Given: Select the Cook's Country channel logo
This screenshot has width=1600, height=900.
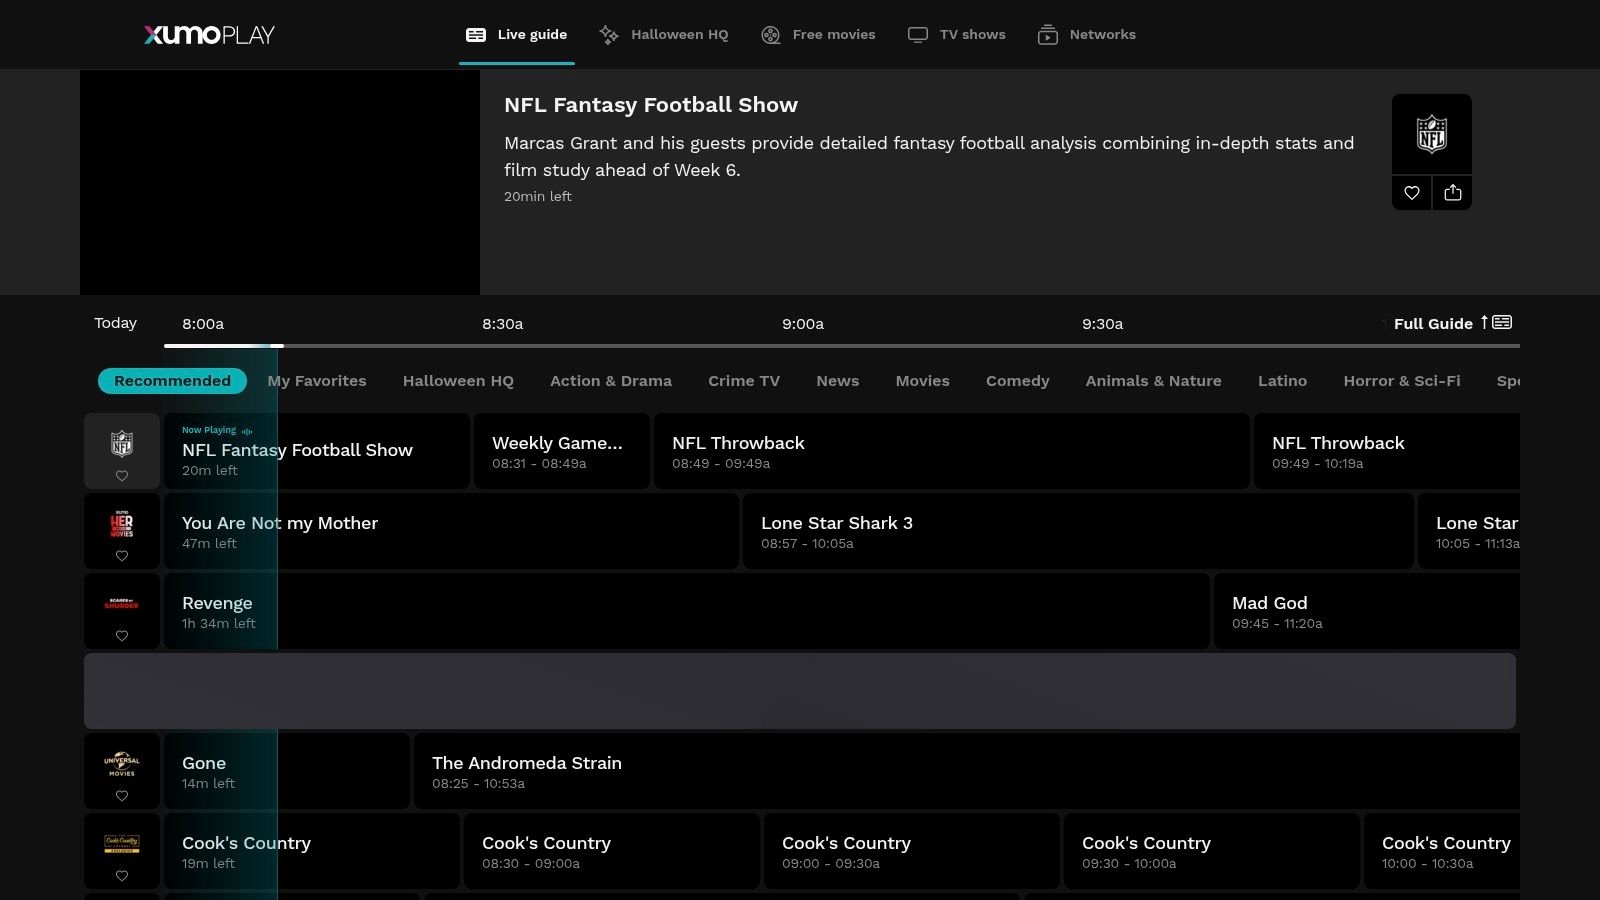Looking at the screenshot, I should point(122,844).
